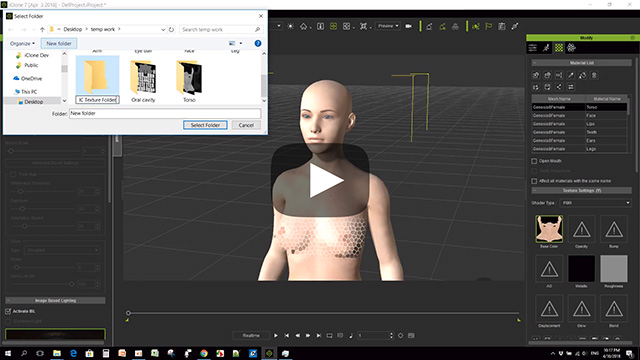Open the Shader Type PBR dropdown

[x=596, y=203]
